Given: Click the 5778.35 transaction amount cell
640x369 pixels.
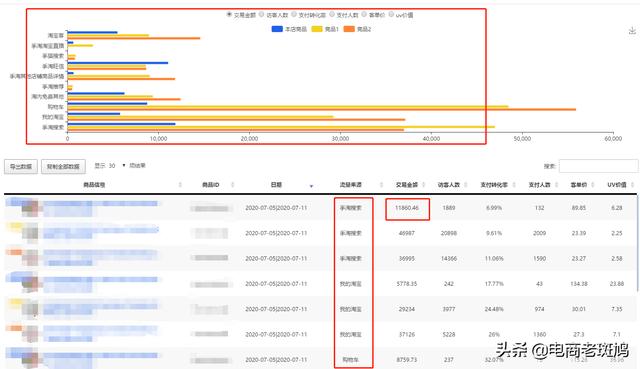Looking at the screenshot, I should tap(407, 284).
